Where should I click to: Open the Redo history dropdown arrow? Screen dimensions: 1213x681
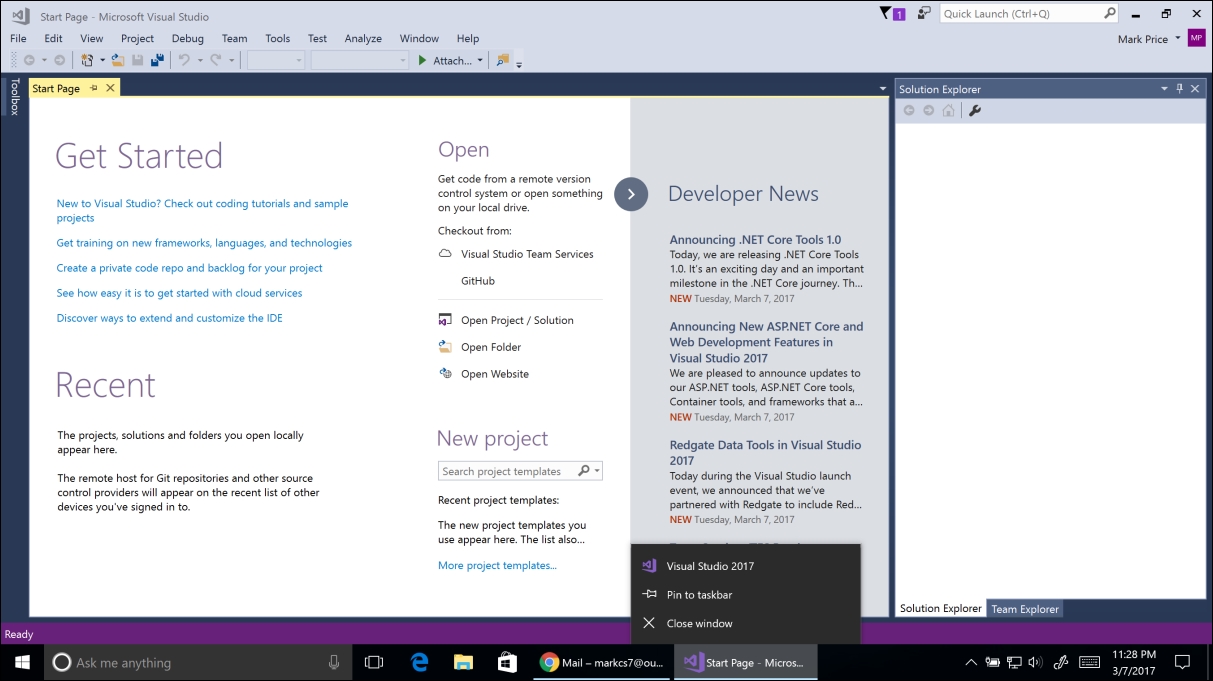231,61
